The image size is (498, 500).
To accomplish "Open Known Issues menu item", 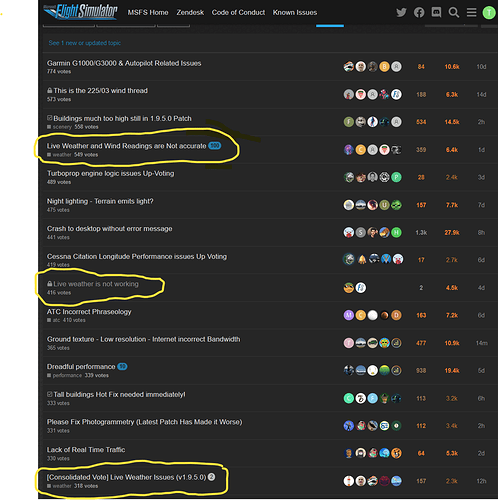I will tap(295, 13).
